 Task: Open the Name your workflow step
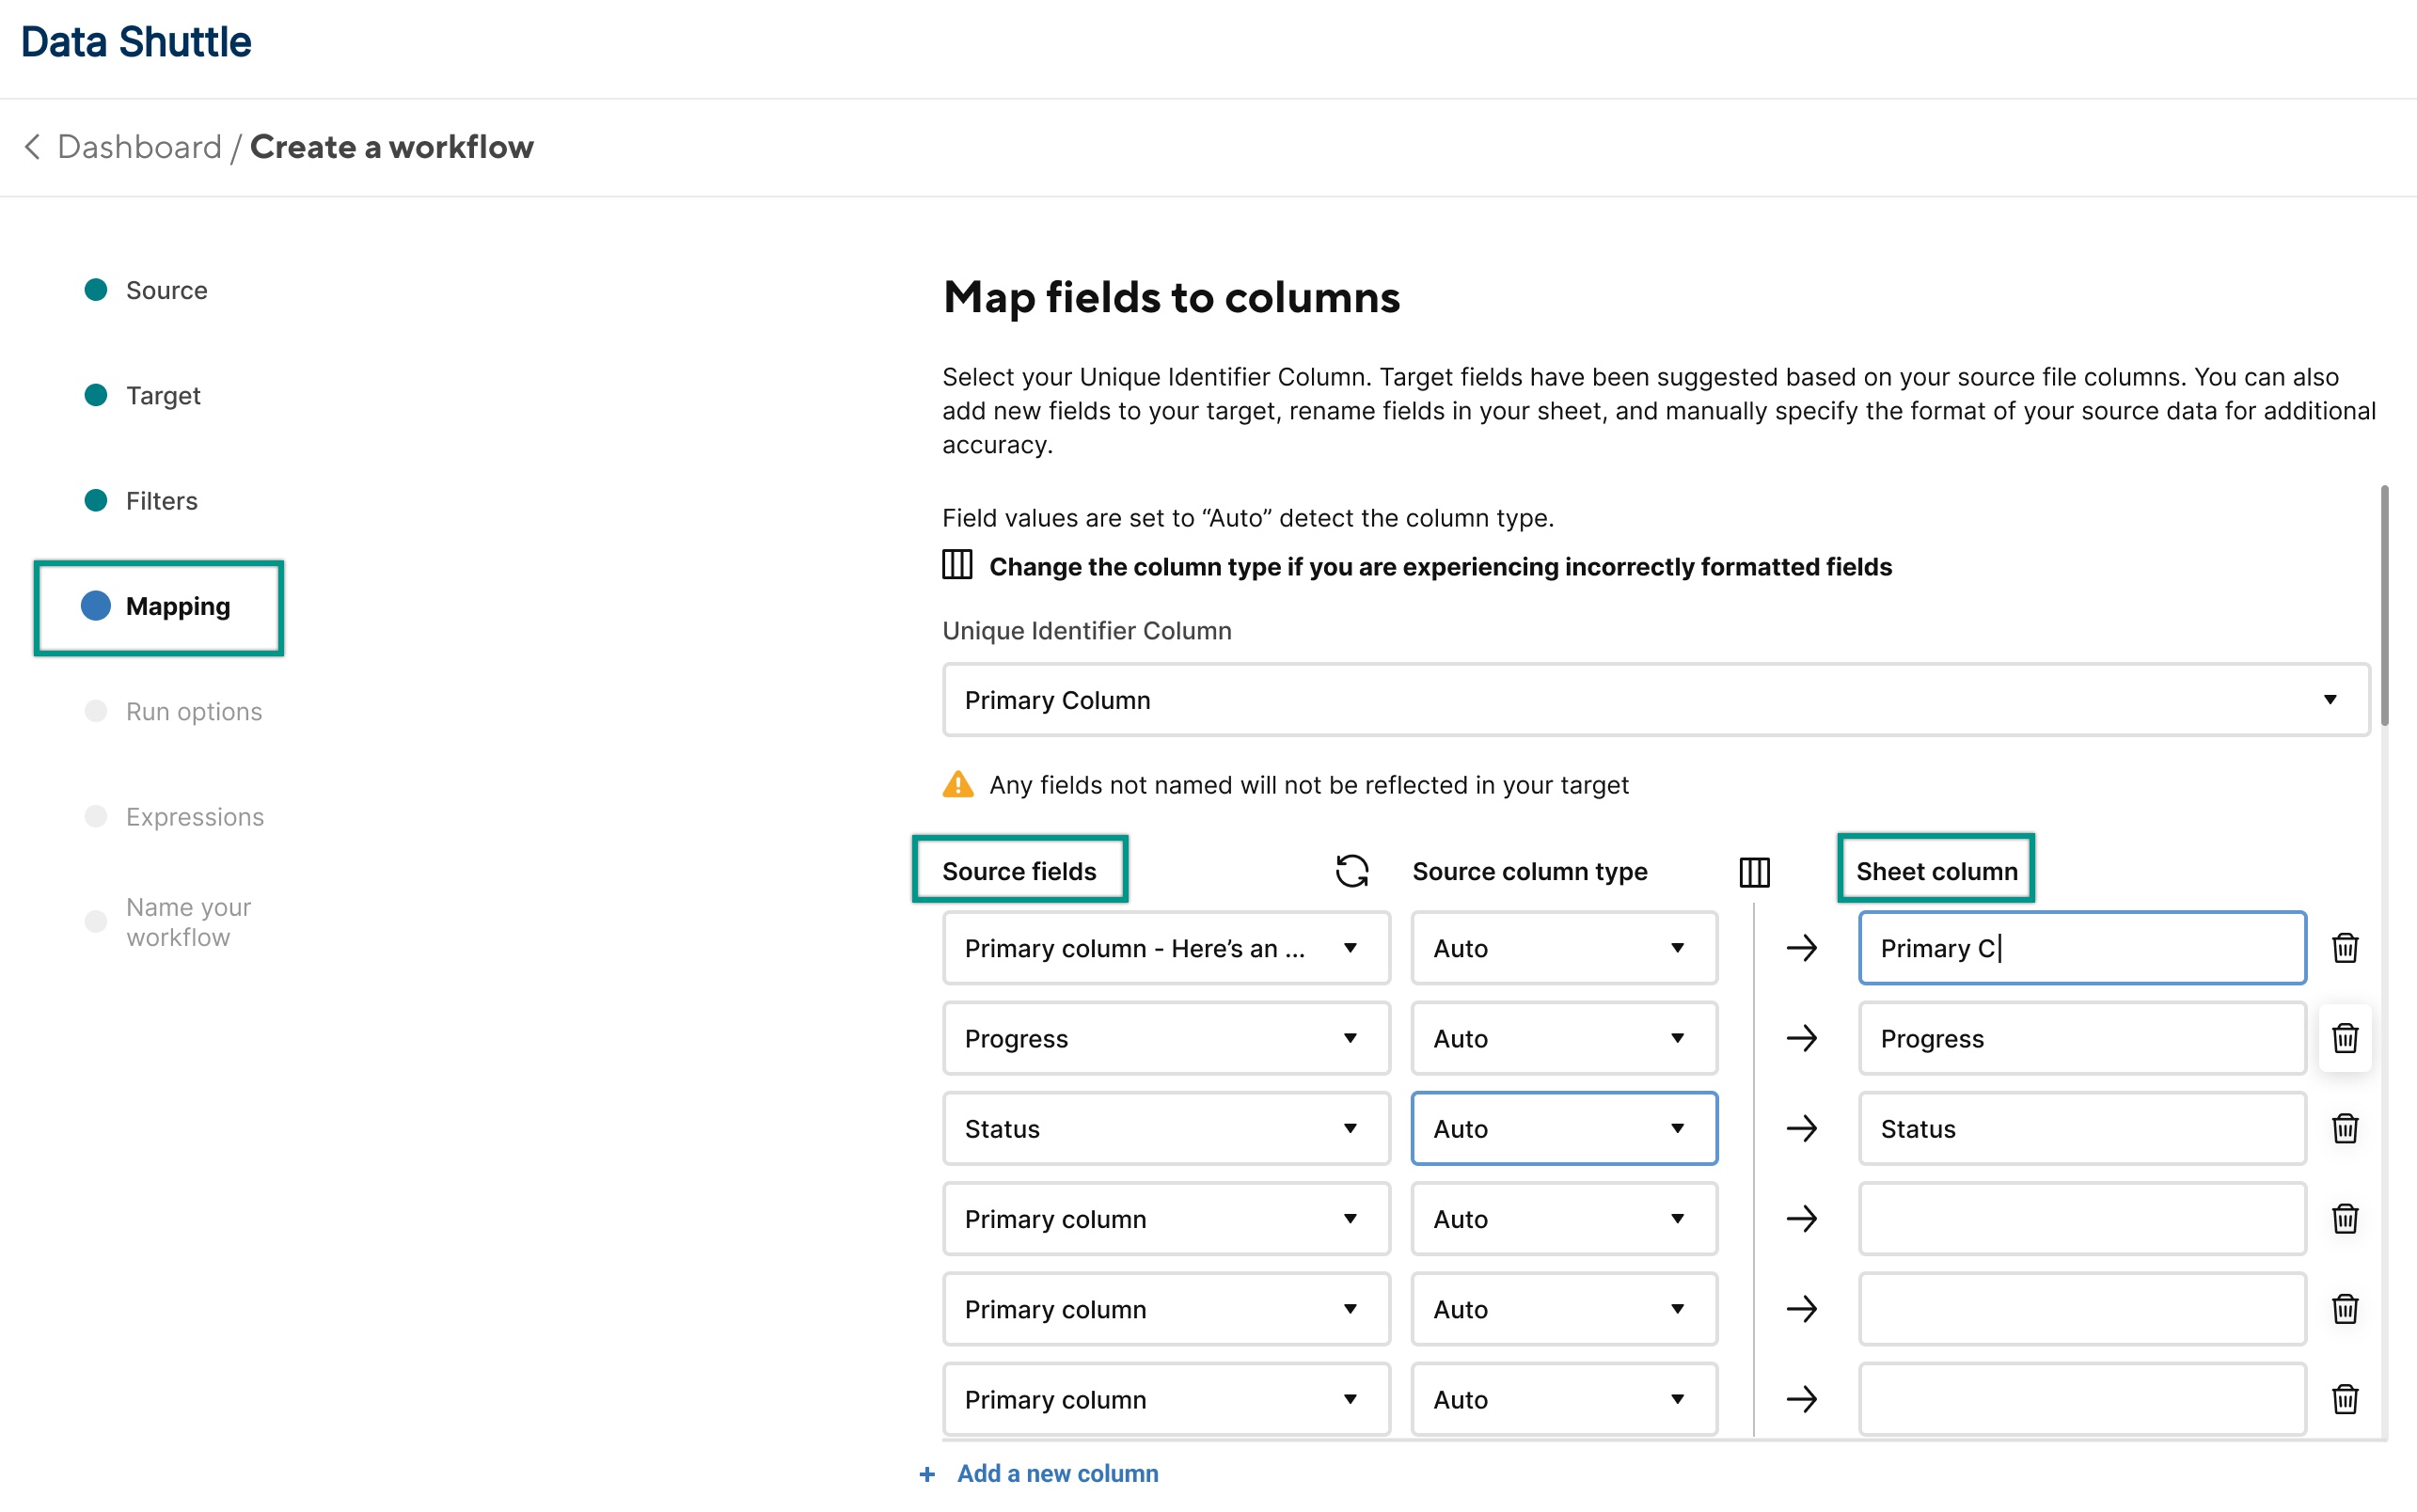188,921
